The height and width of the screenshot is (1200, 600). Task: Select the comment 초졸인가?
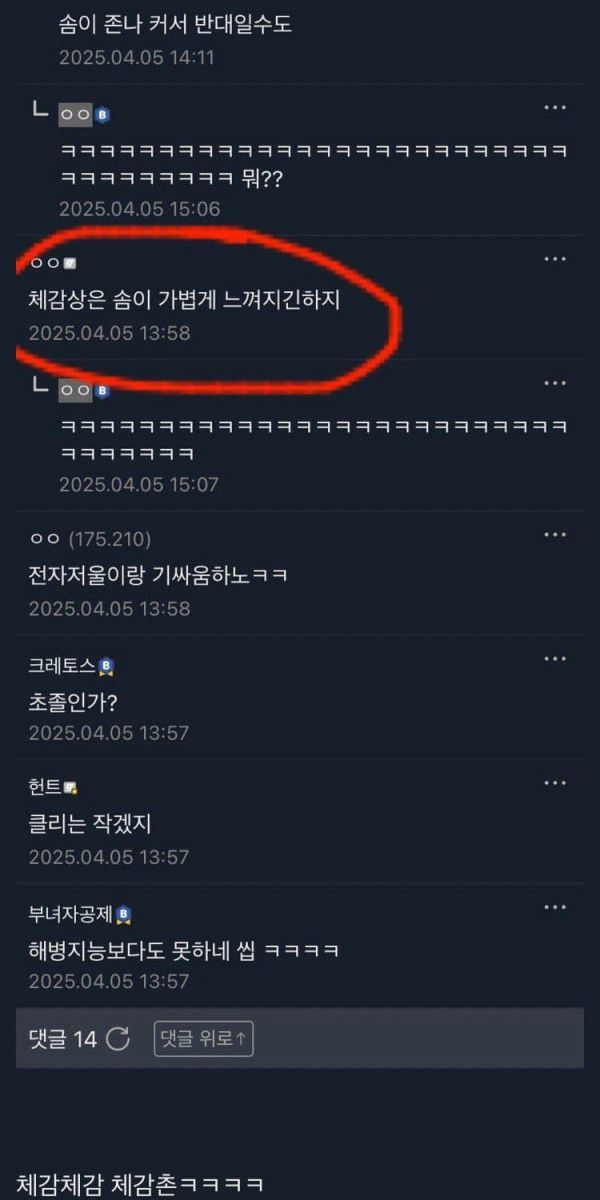coord(74,701)
